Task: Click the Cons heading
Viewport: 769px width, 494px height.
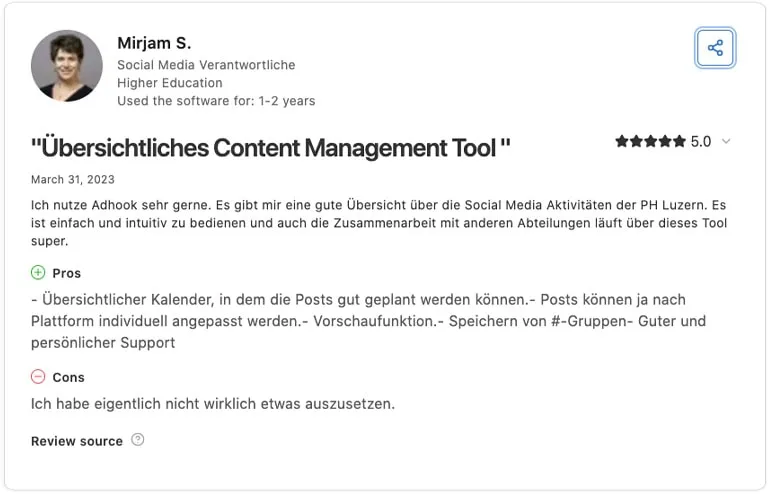Action: (69, 377)
